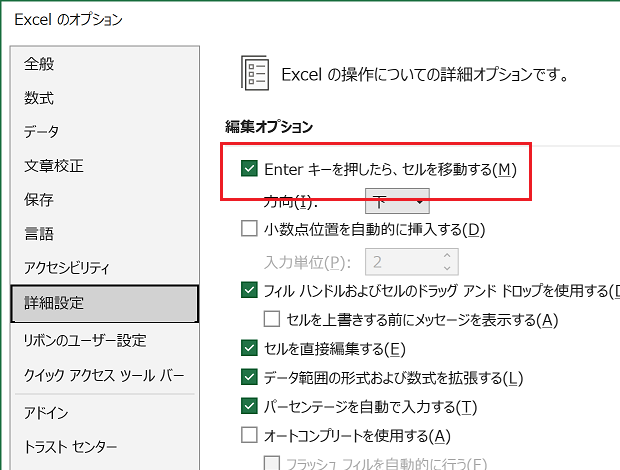This screenshot has width=620, height=470.
Task: Click the Excel のオプション dialog title
Action: coord(68,19)
